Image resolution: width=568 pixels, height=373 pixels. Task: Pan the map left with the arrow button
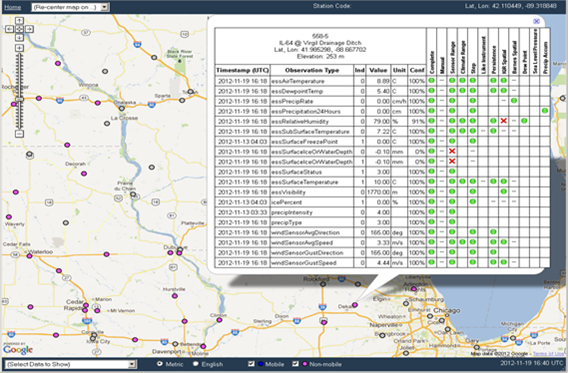pos(10,29)
